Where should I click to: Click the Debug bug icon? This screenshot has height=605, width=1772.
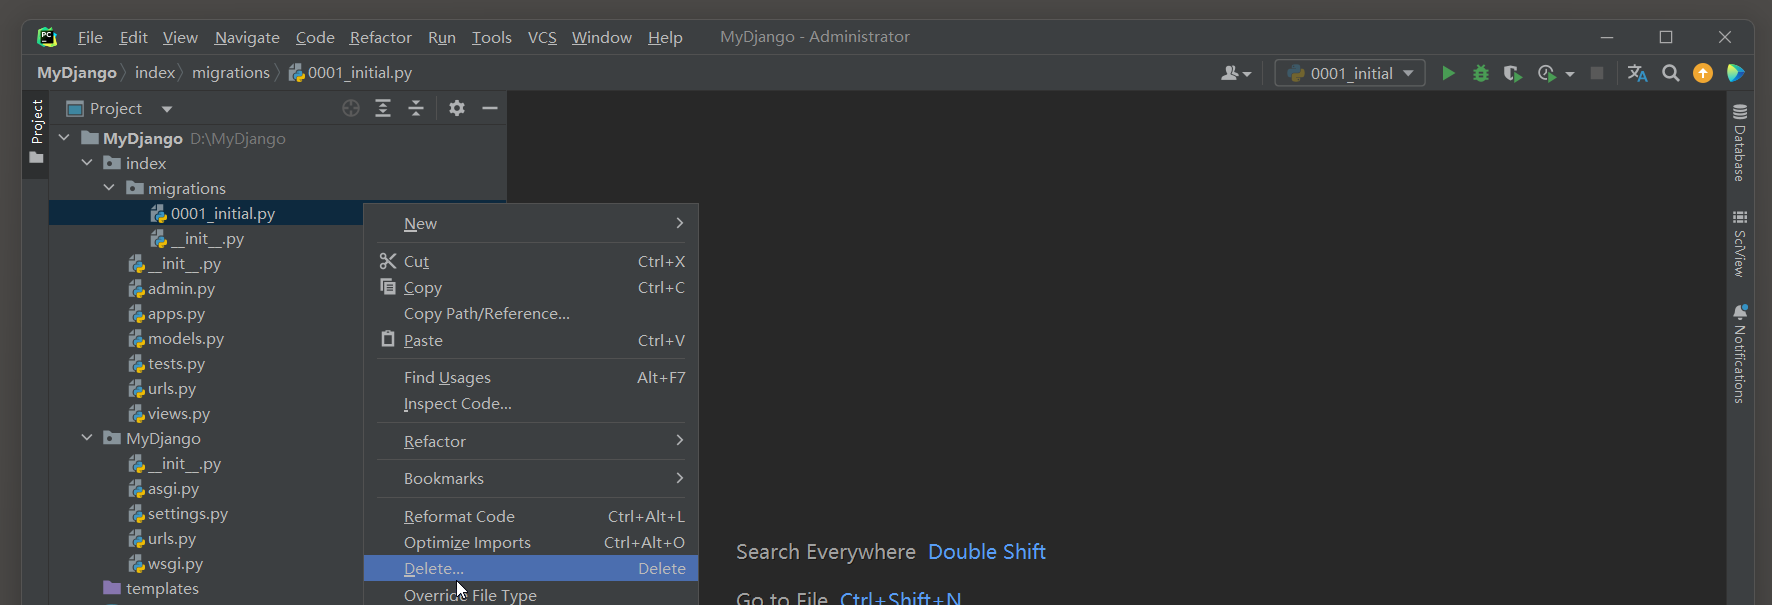tap(1481, 73)
